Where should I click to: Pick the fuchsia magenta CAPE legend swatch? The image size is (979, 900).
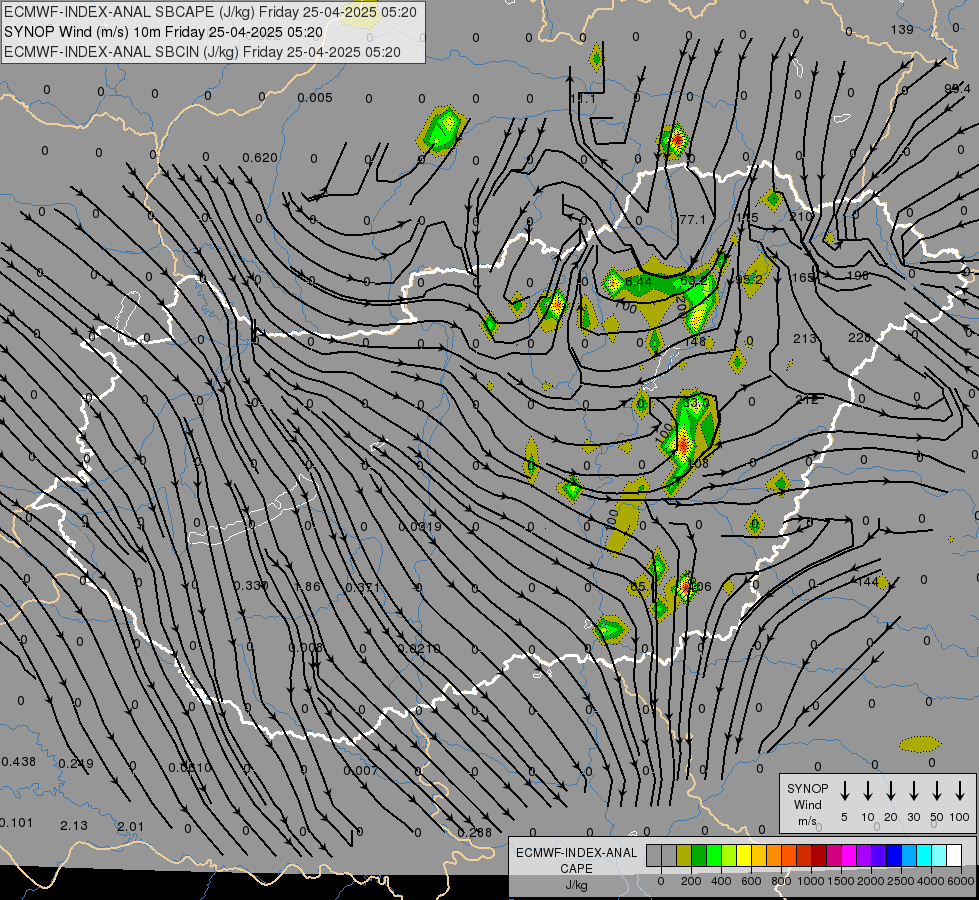click(x=849, y=855)
